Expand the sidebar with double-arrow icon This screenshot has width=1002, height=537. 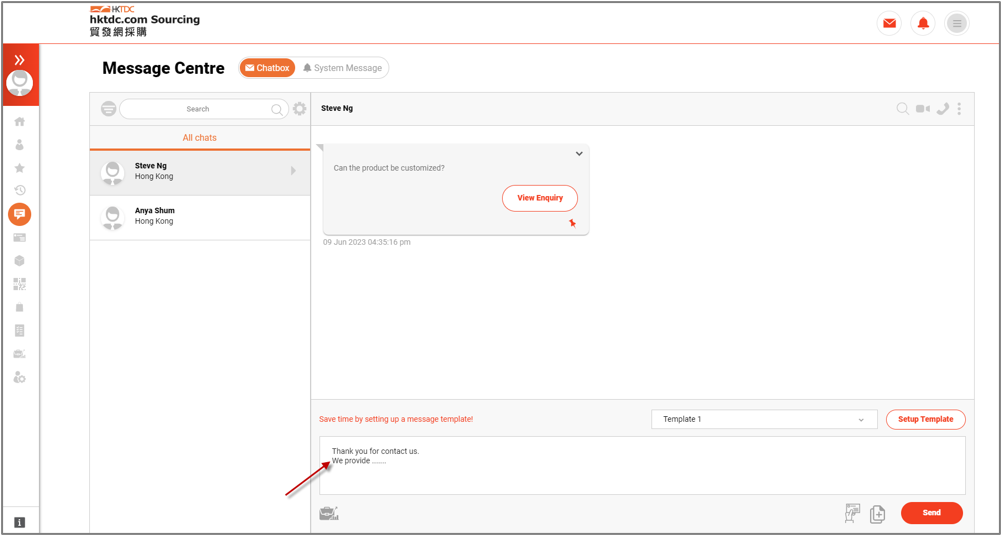pyautogui.click(x=20, y=59)
